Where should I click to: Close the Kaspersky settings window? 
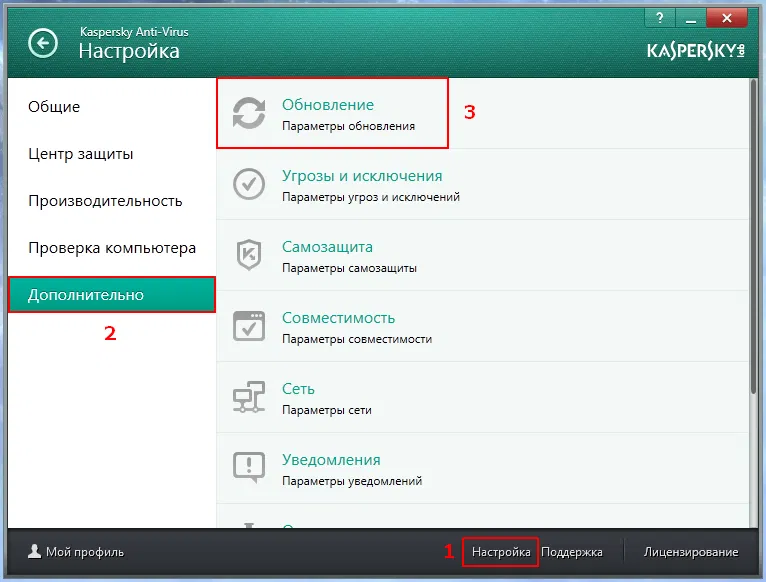[726, 19]
